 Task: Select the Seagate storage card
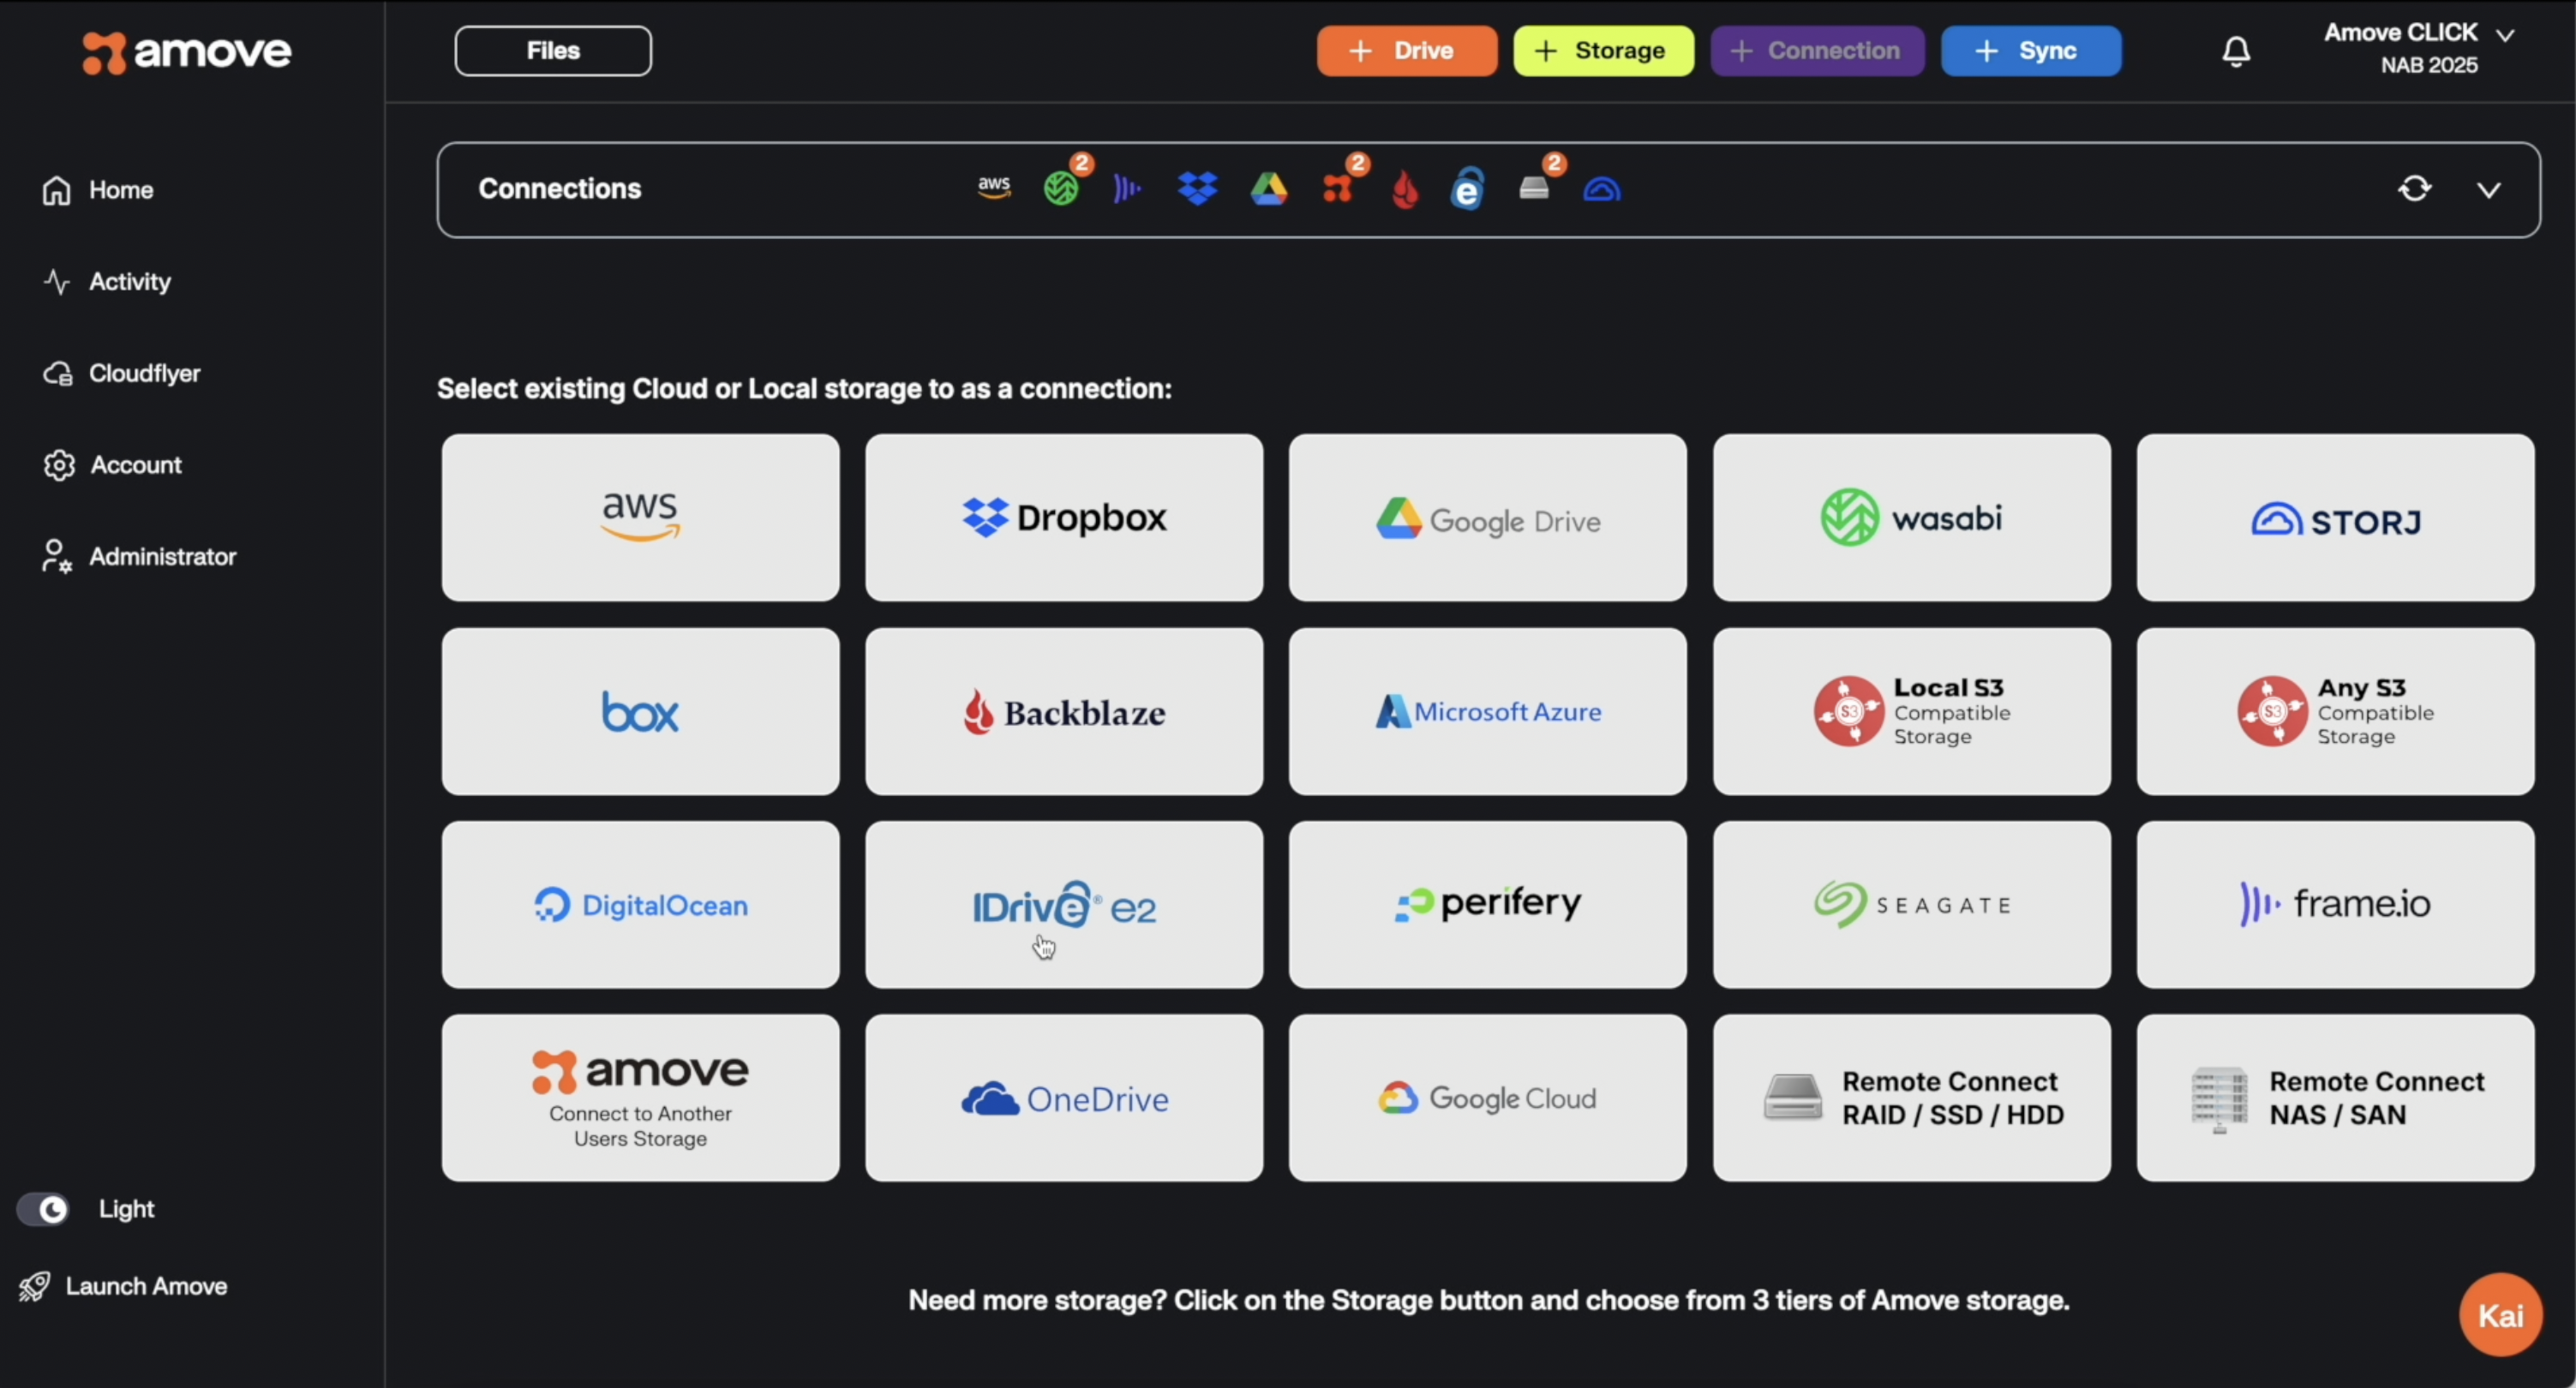pyautogui.click(x=1911, y=905)
